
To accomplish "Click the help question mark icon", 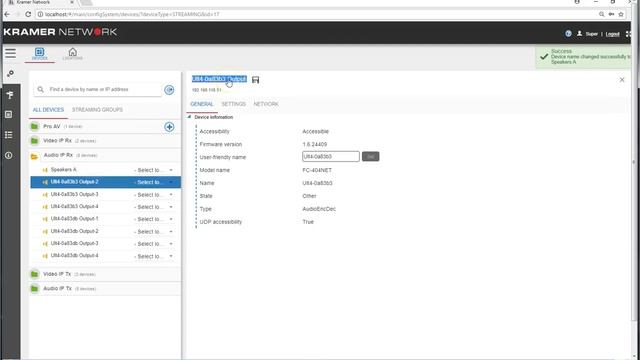I will [568, 33].
